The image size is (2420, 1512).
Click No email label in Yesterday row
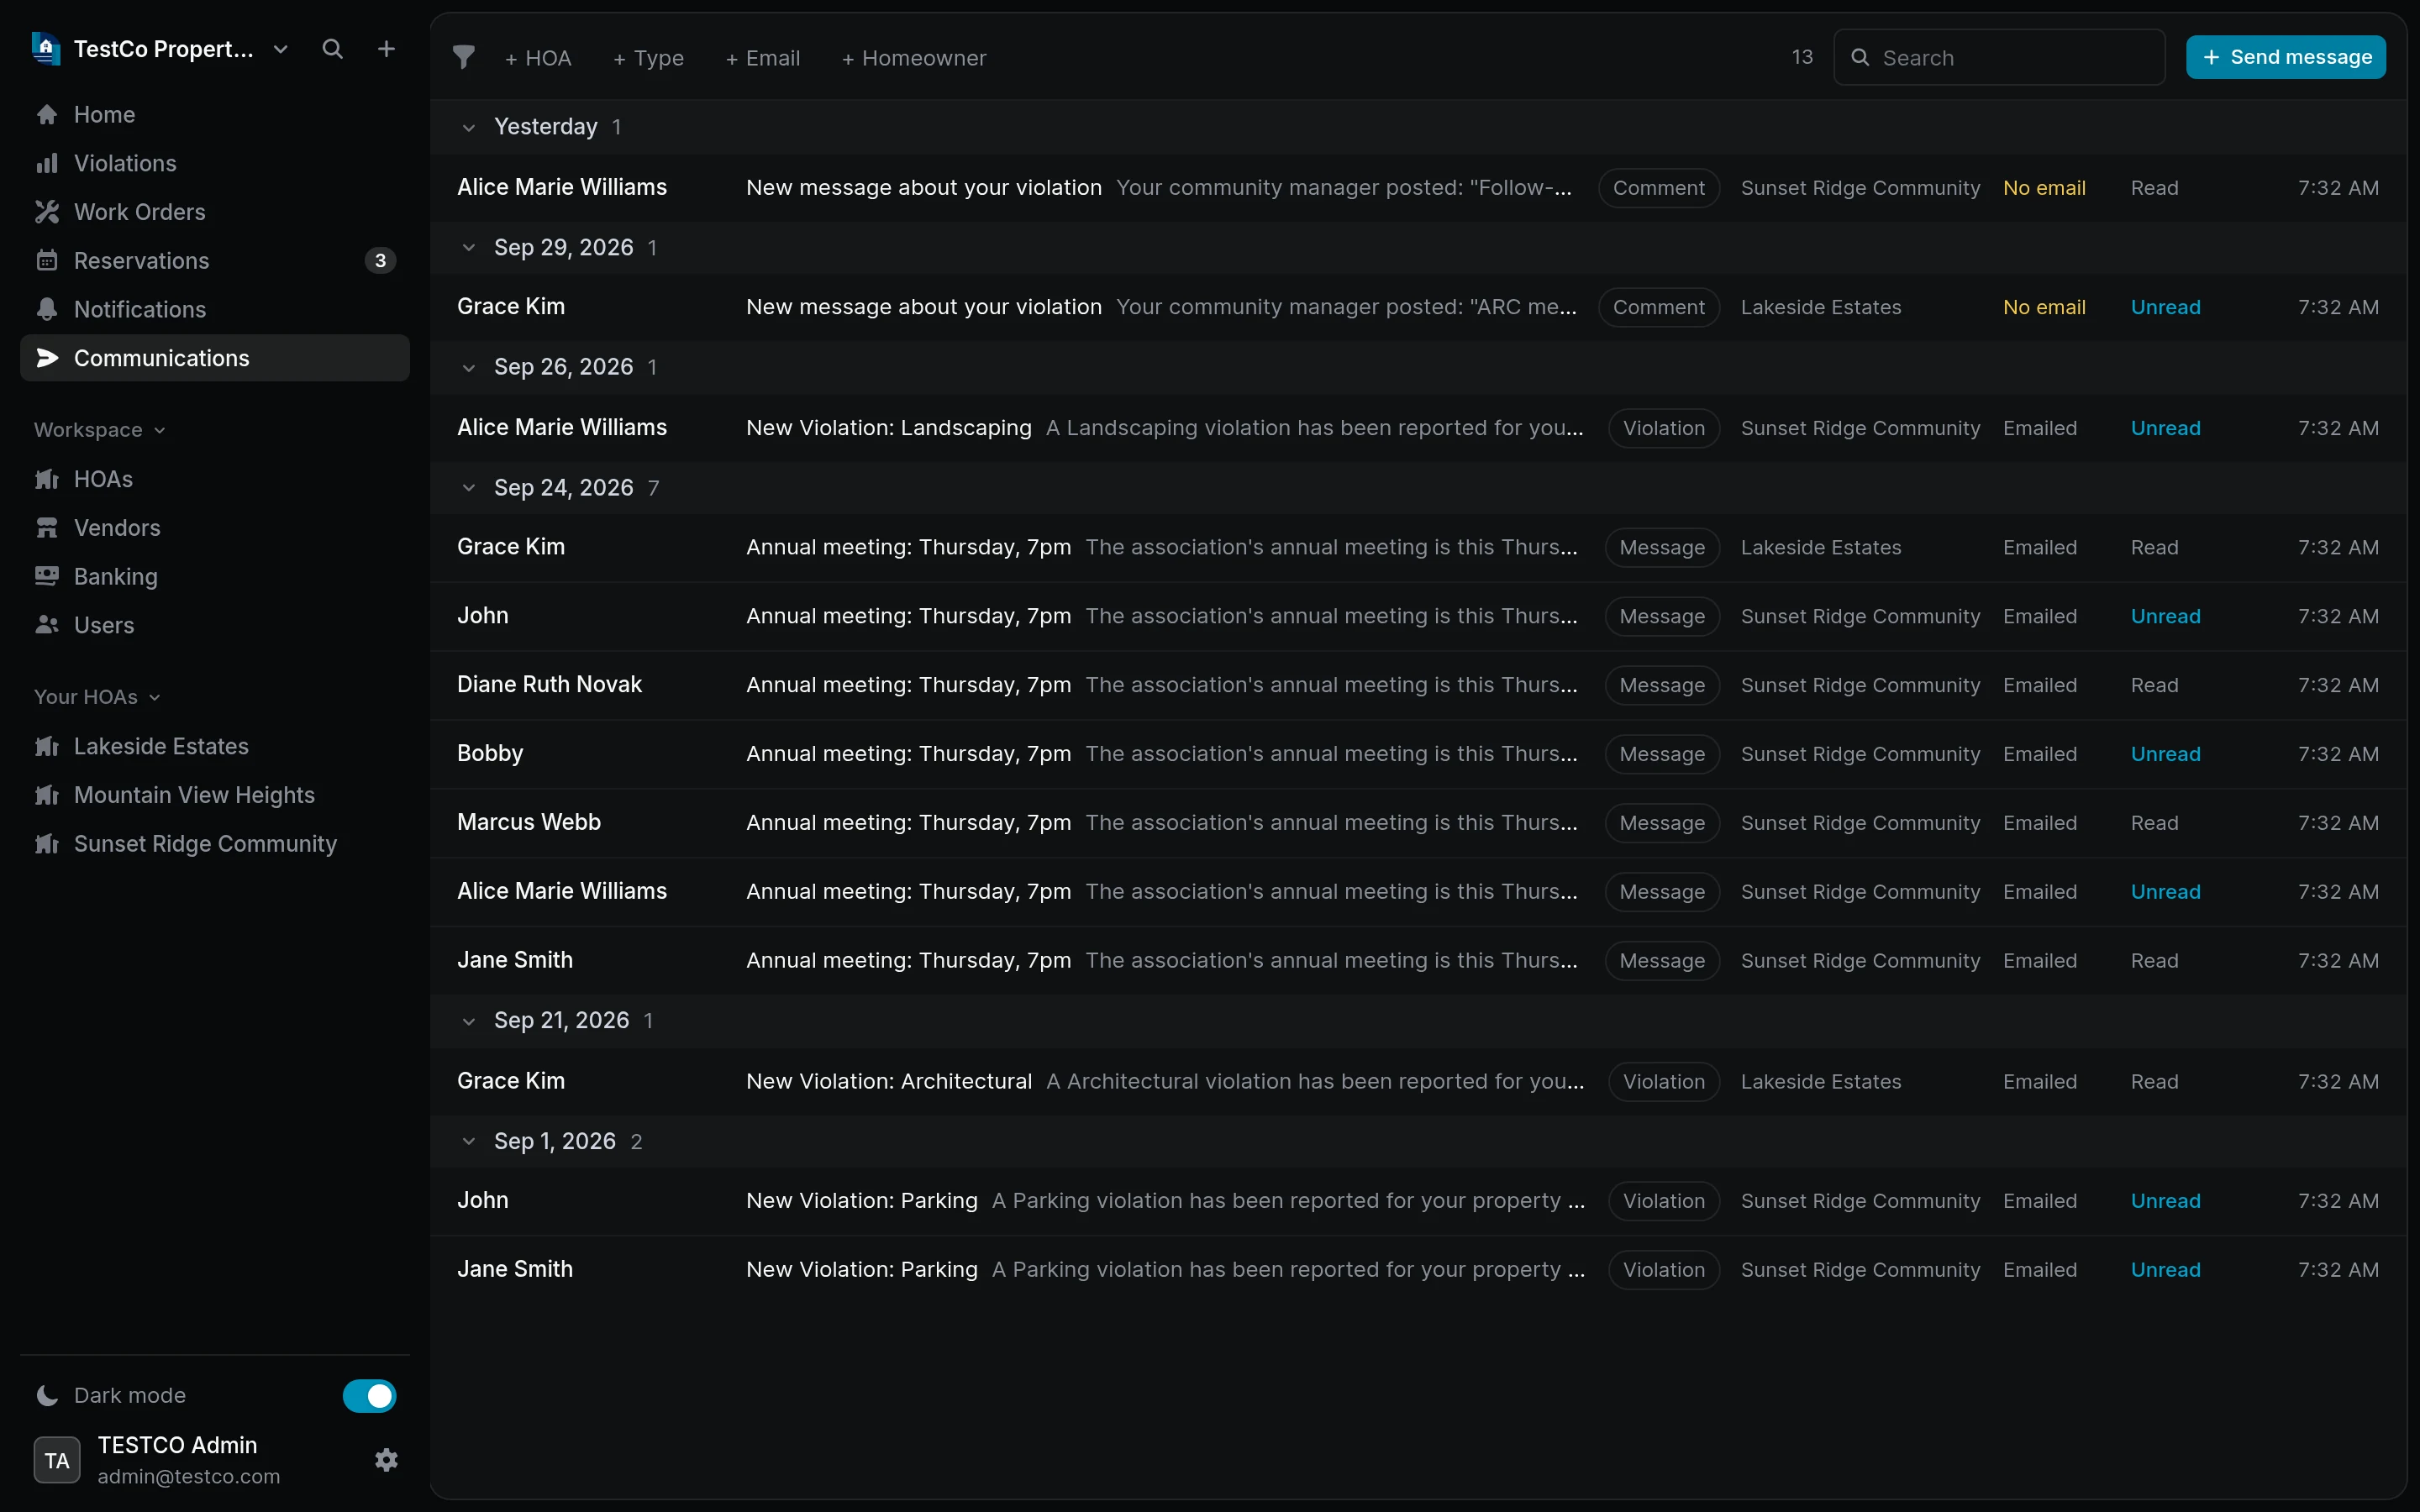2044,188
